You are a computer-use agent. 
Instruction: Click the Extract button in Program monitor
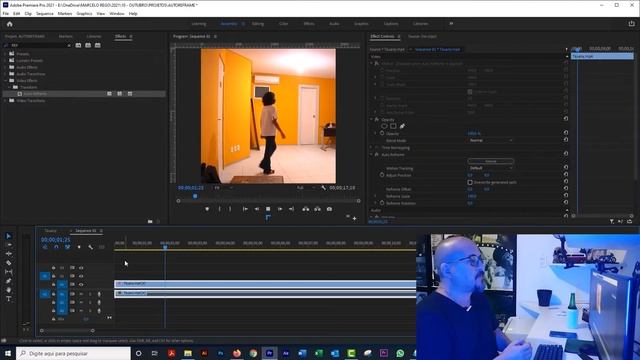click(x=317, y=209)
